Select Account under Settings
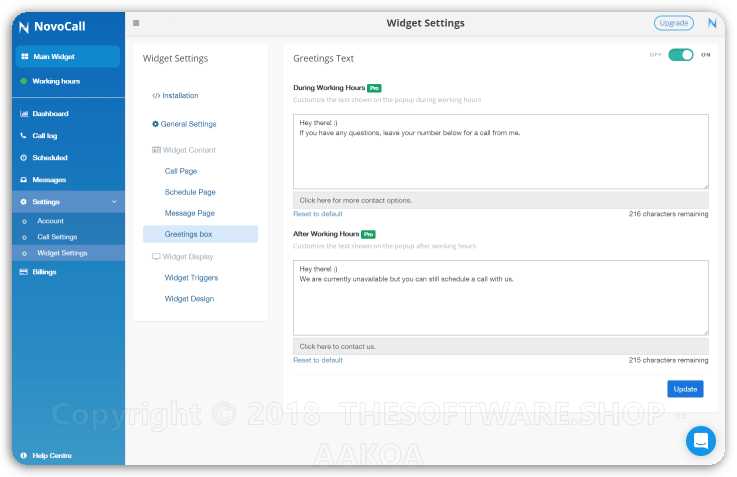 point(50,221)
